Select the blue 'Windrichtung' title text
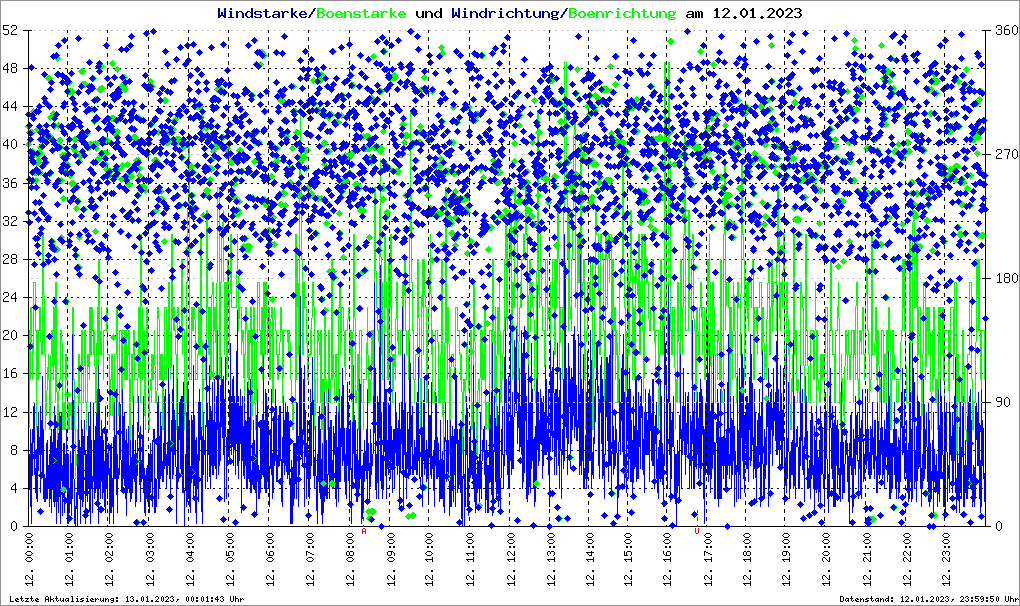Screen dimensions: 1020x606 coord(505,13)
